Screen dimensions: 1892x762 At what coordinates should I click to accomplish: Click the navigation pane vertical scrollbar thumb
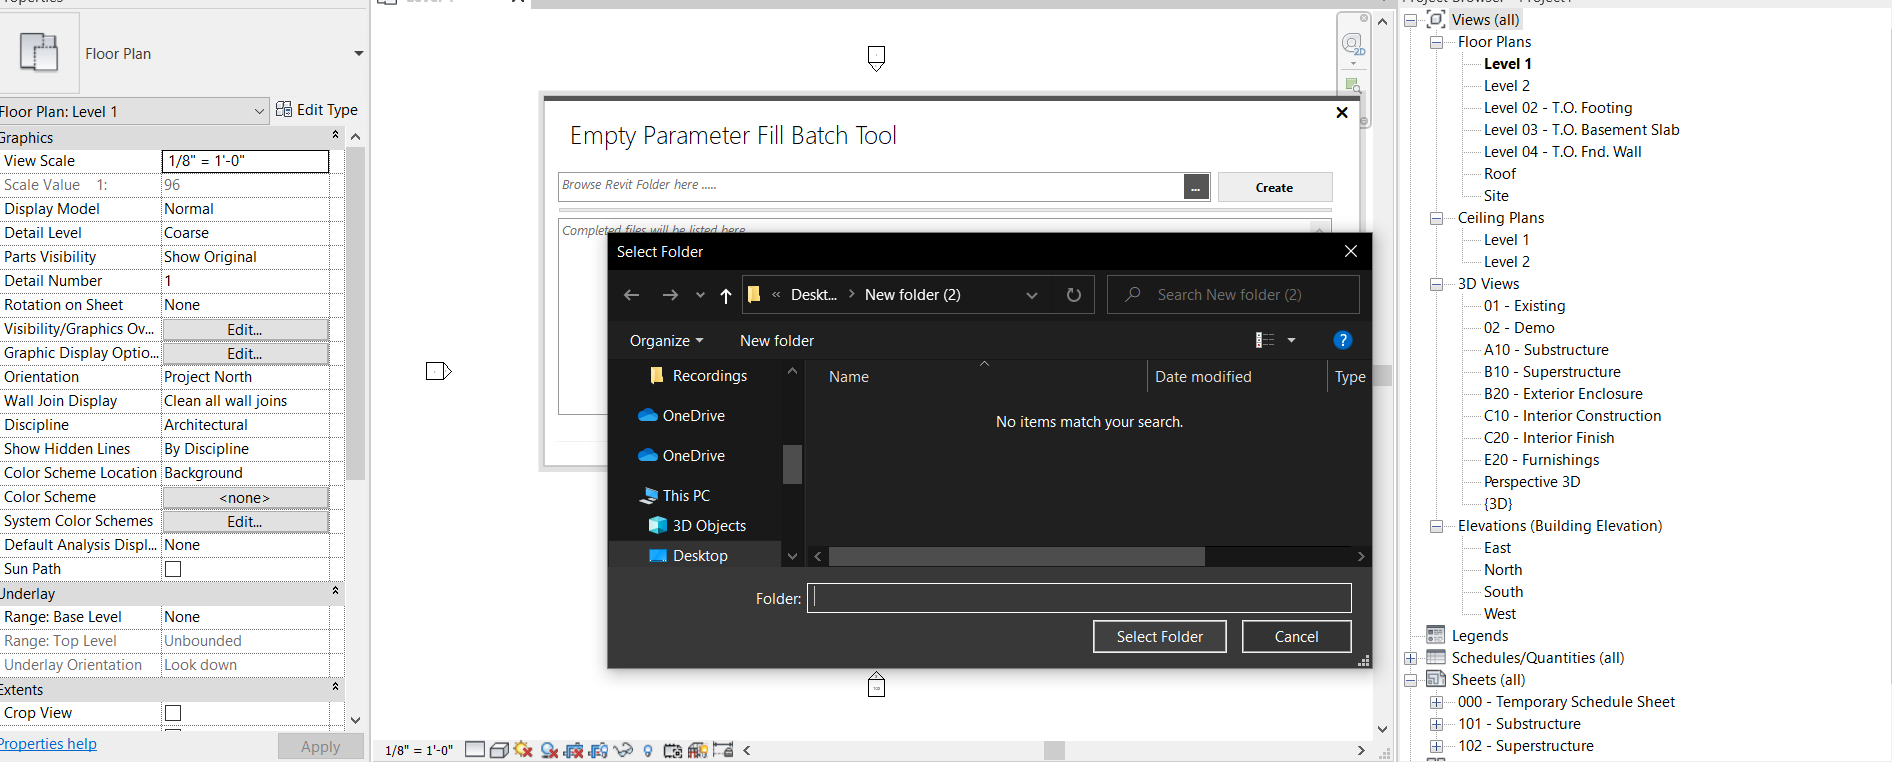tap(792, 464)
